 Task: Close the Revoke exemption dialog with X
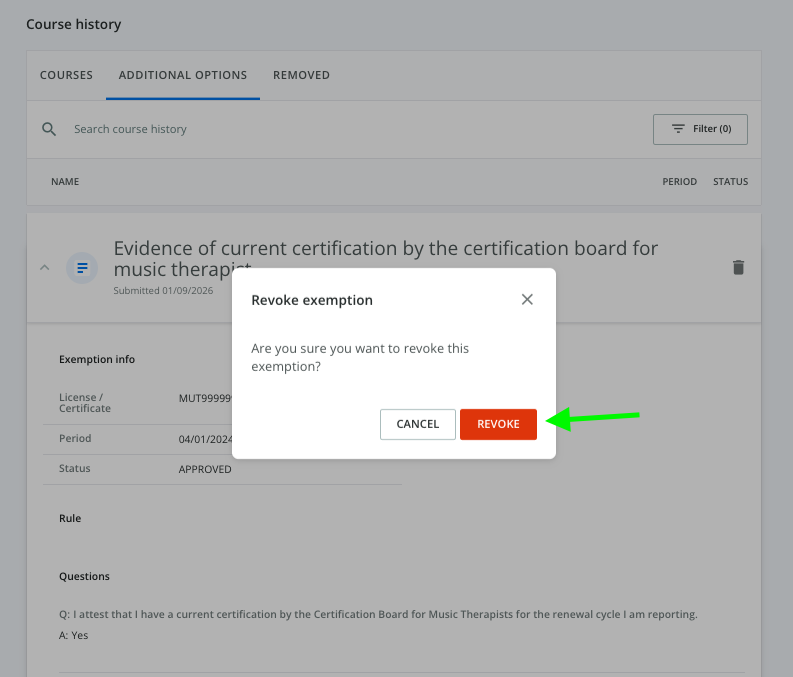[527, 299]
